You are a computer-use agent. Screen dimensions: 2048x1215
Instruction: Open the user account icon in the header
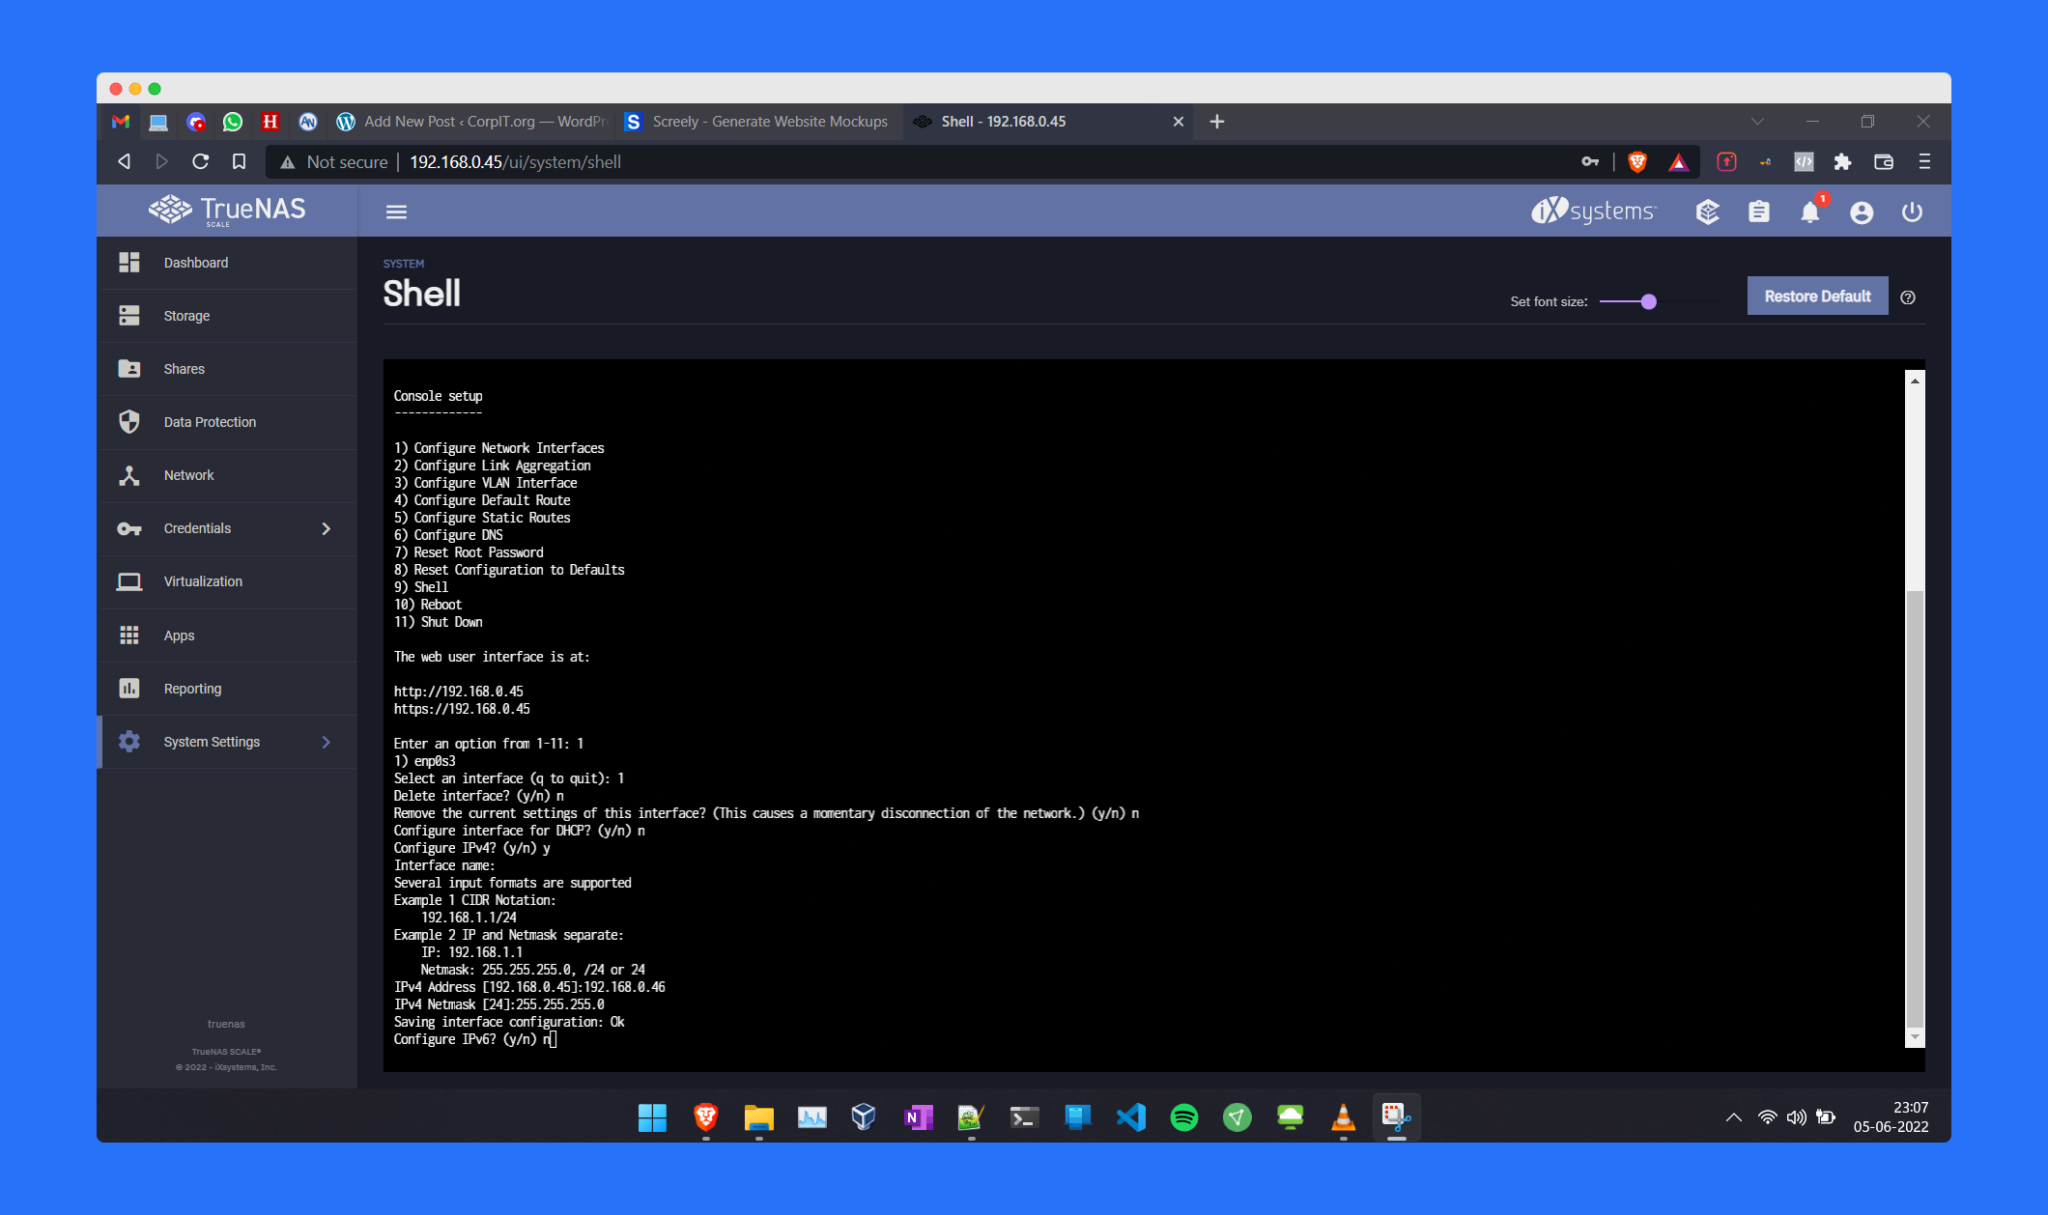tap(1861, 211)
